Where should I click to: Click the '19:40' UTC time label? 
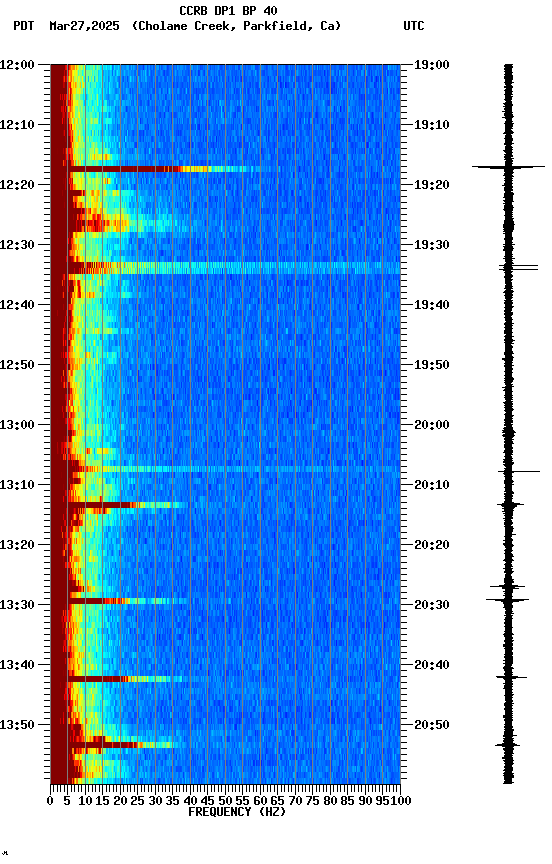pyautogui.click(x=432, y=305)
